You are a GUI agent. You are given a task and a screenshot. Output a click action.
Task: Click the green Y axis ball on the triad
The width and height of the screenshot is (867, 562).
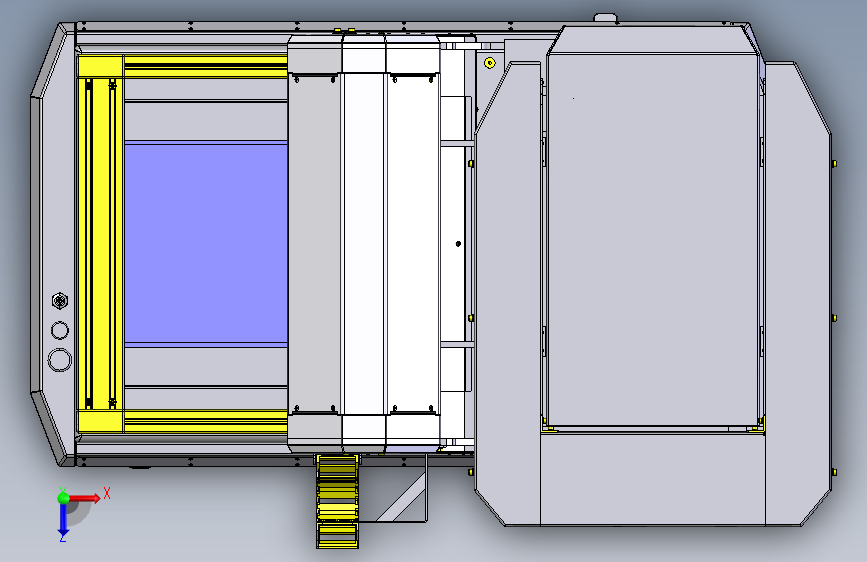pyautogui.click(x=64, y=497)
